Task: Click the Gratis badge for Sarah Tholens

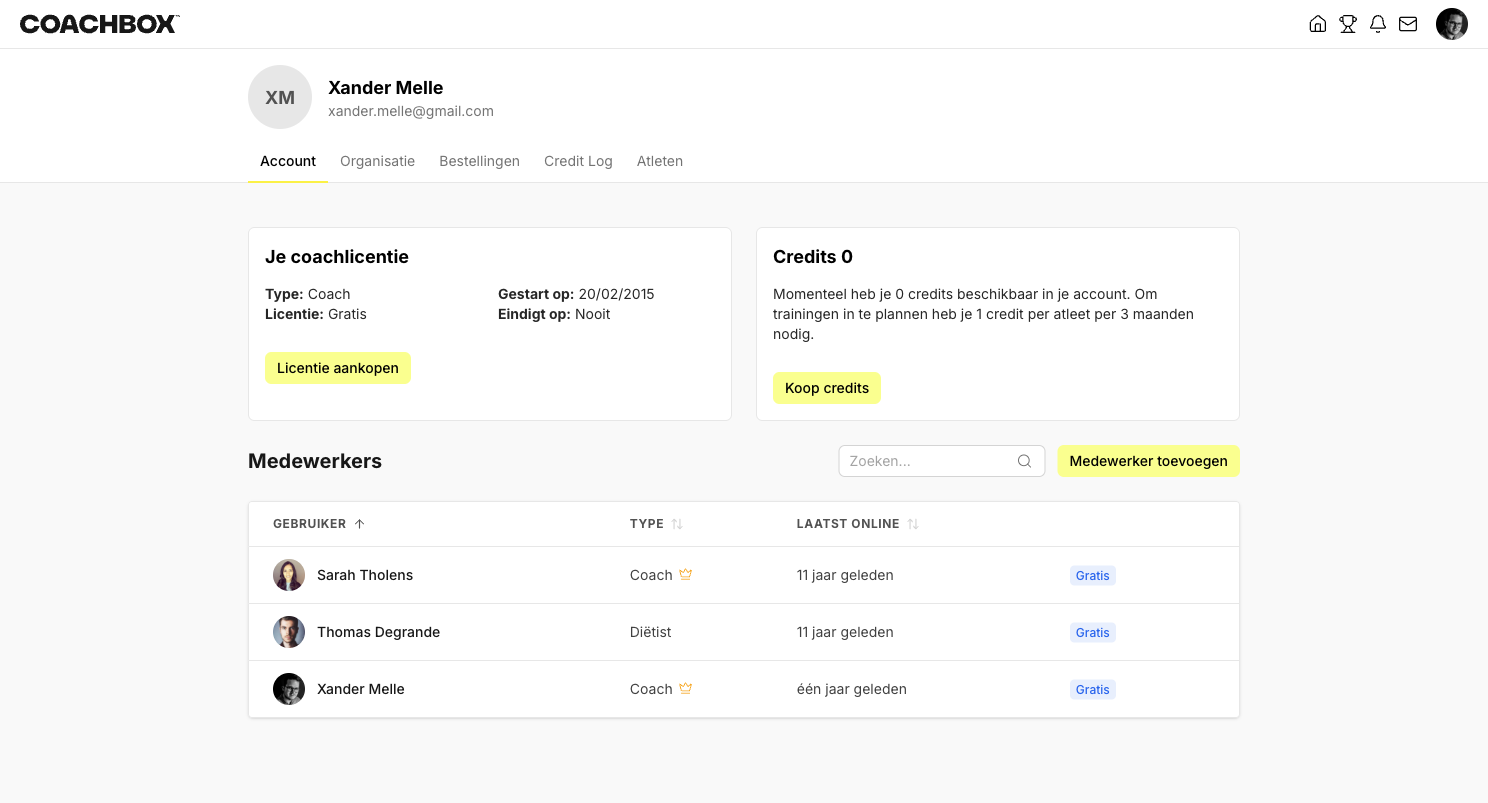Action: coord(1092,576)
